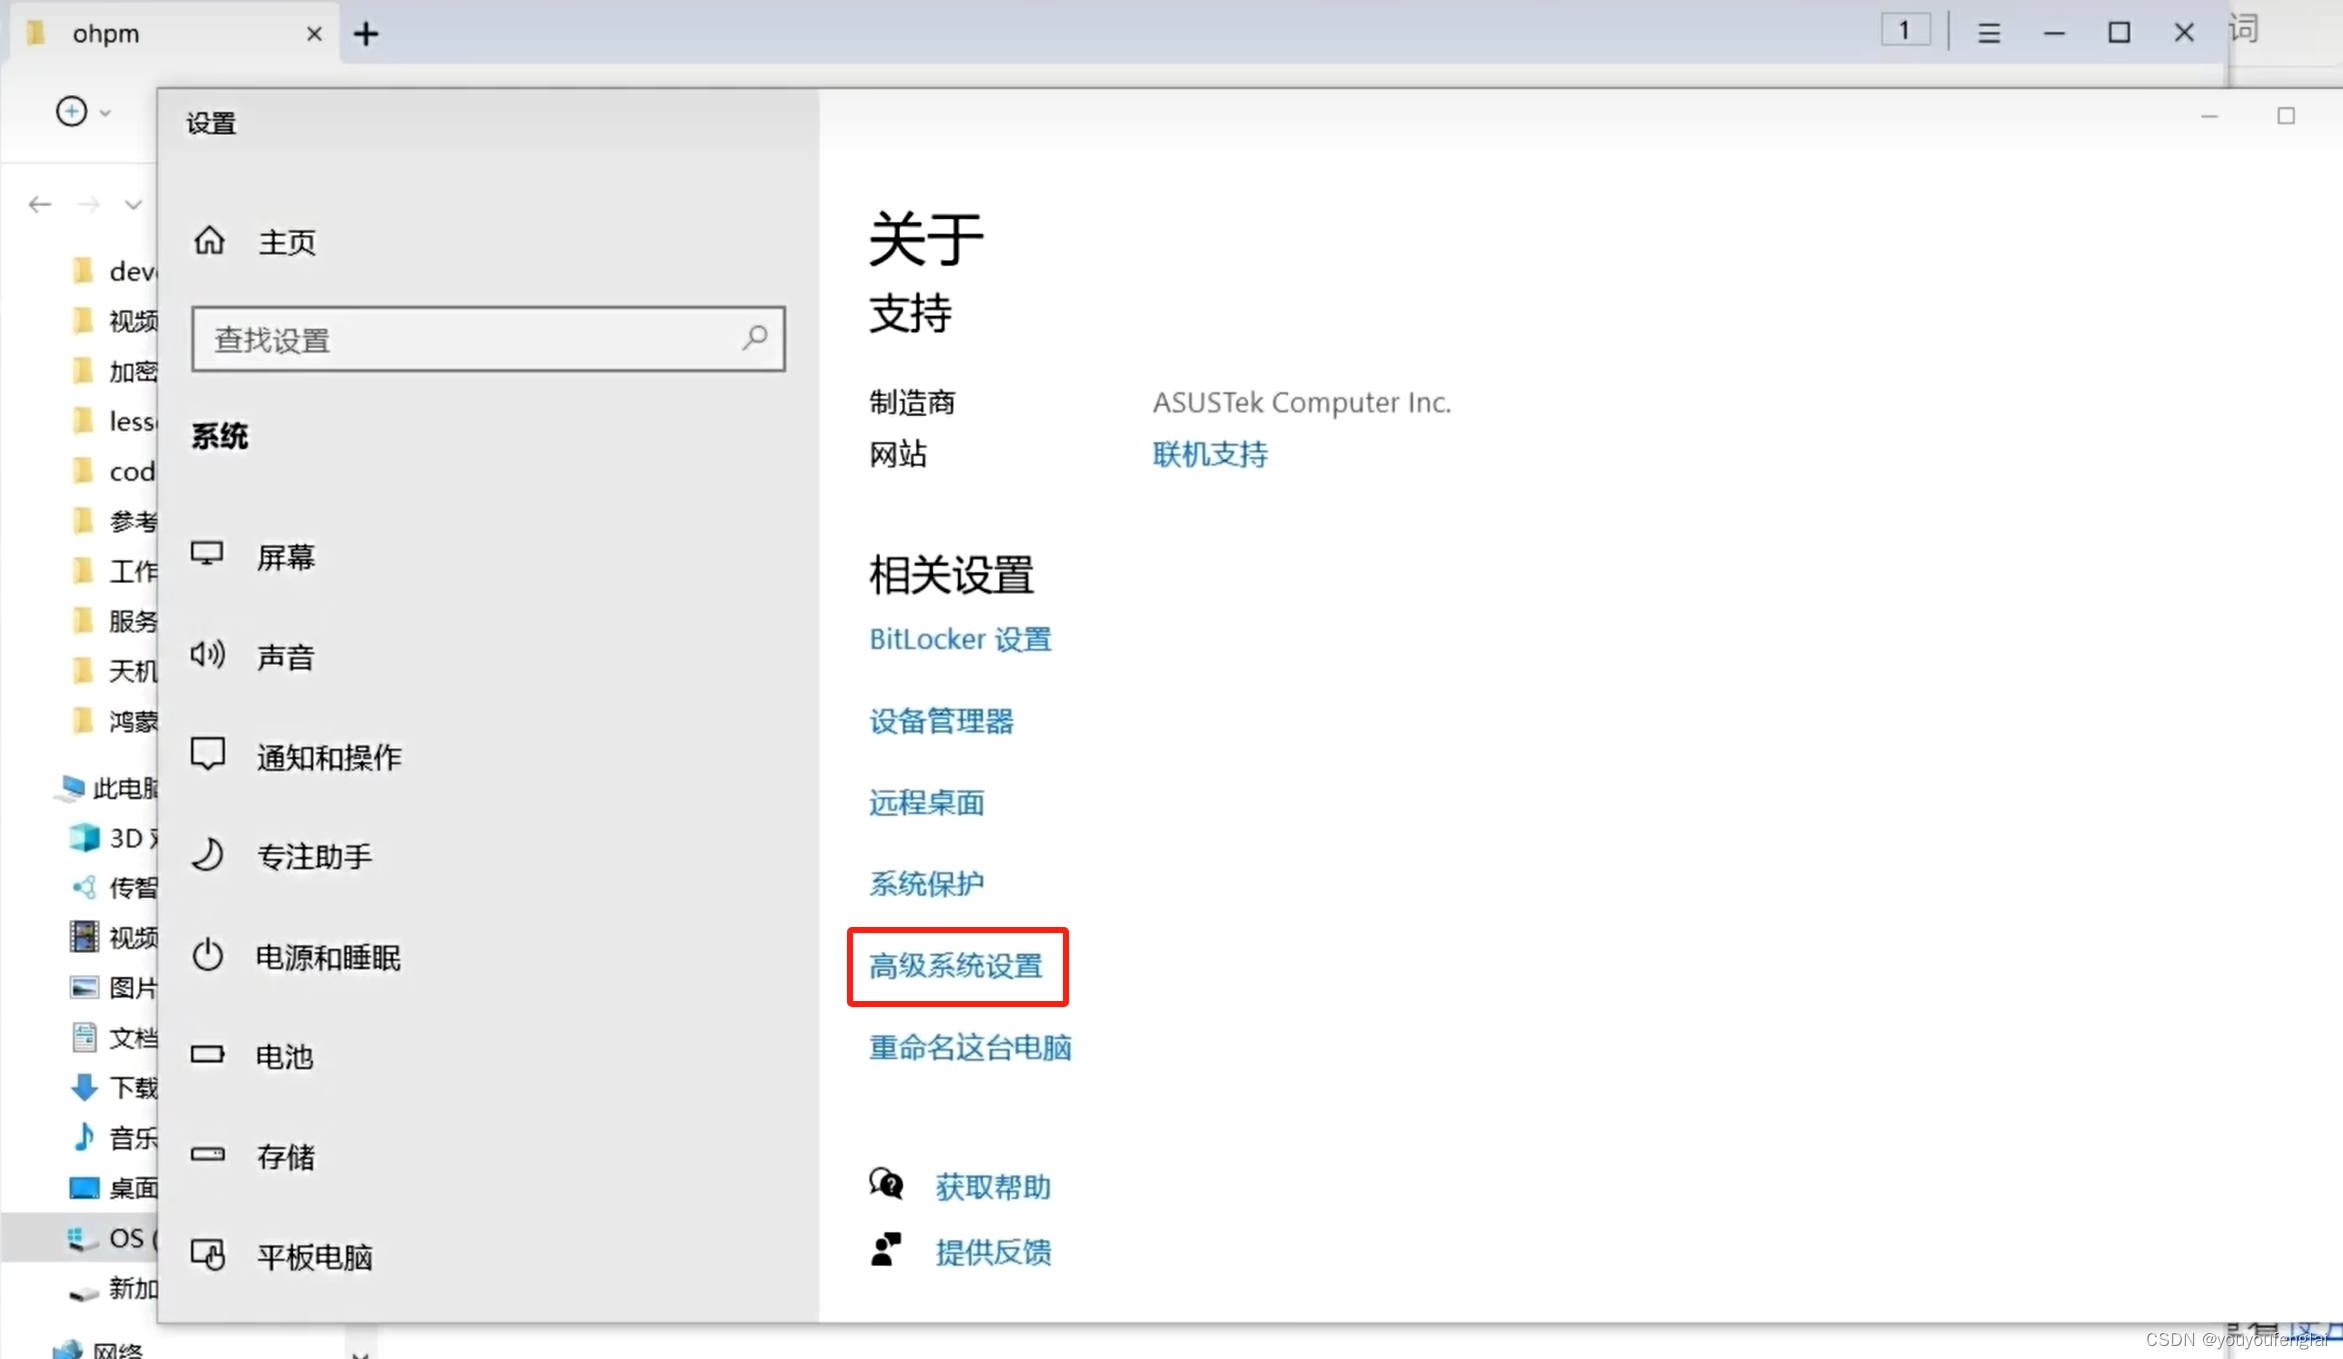This screenshot has height=1359, width=2343.
Task: Open the hamburger menu in Explorer title bar
Action: tap(1989, 33)
